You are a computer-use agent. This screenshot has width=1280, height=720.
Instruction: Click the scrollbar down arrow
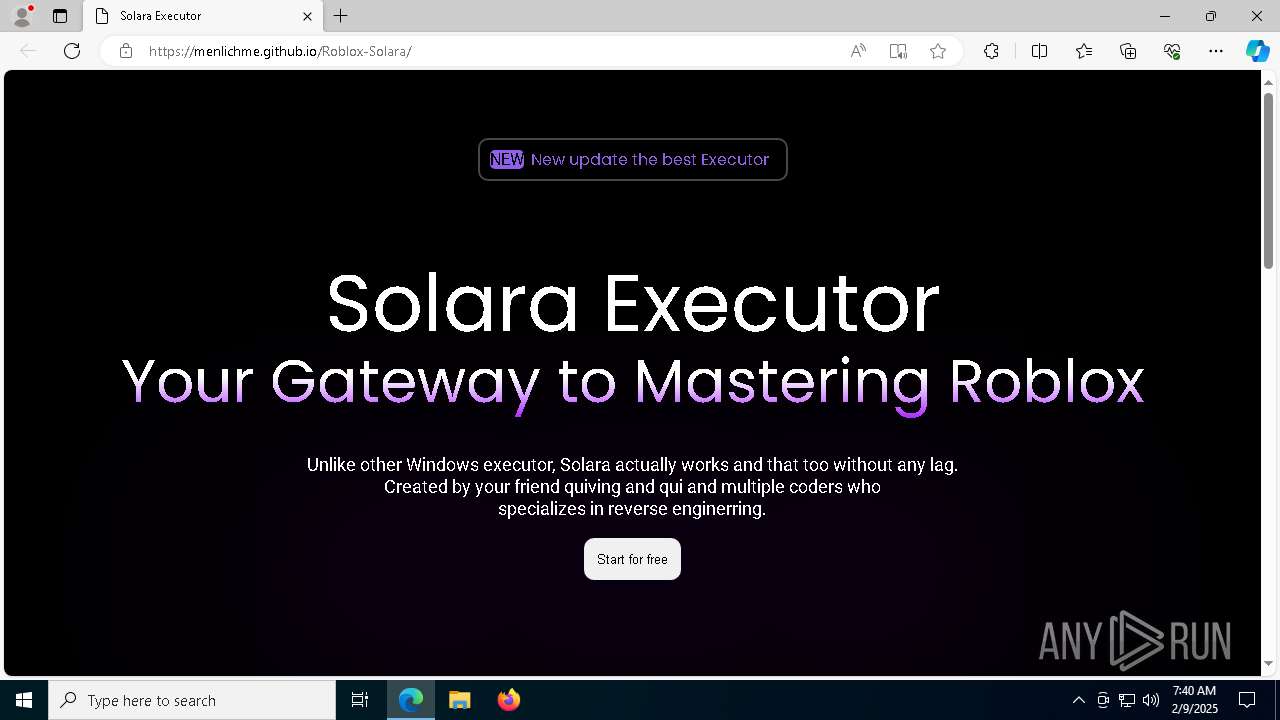(x=1269, y=663)
